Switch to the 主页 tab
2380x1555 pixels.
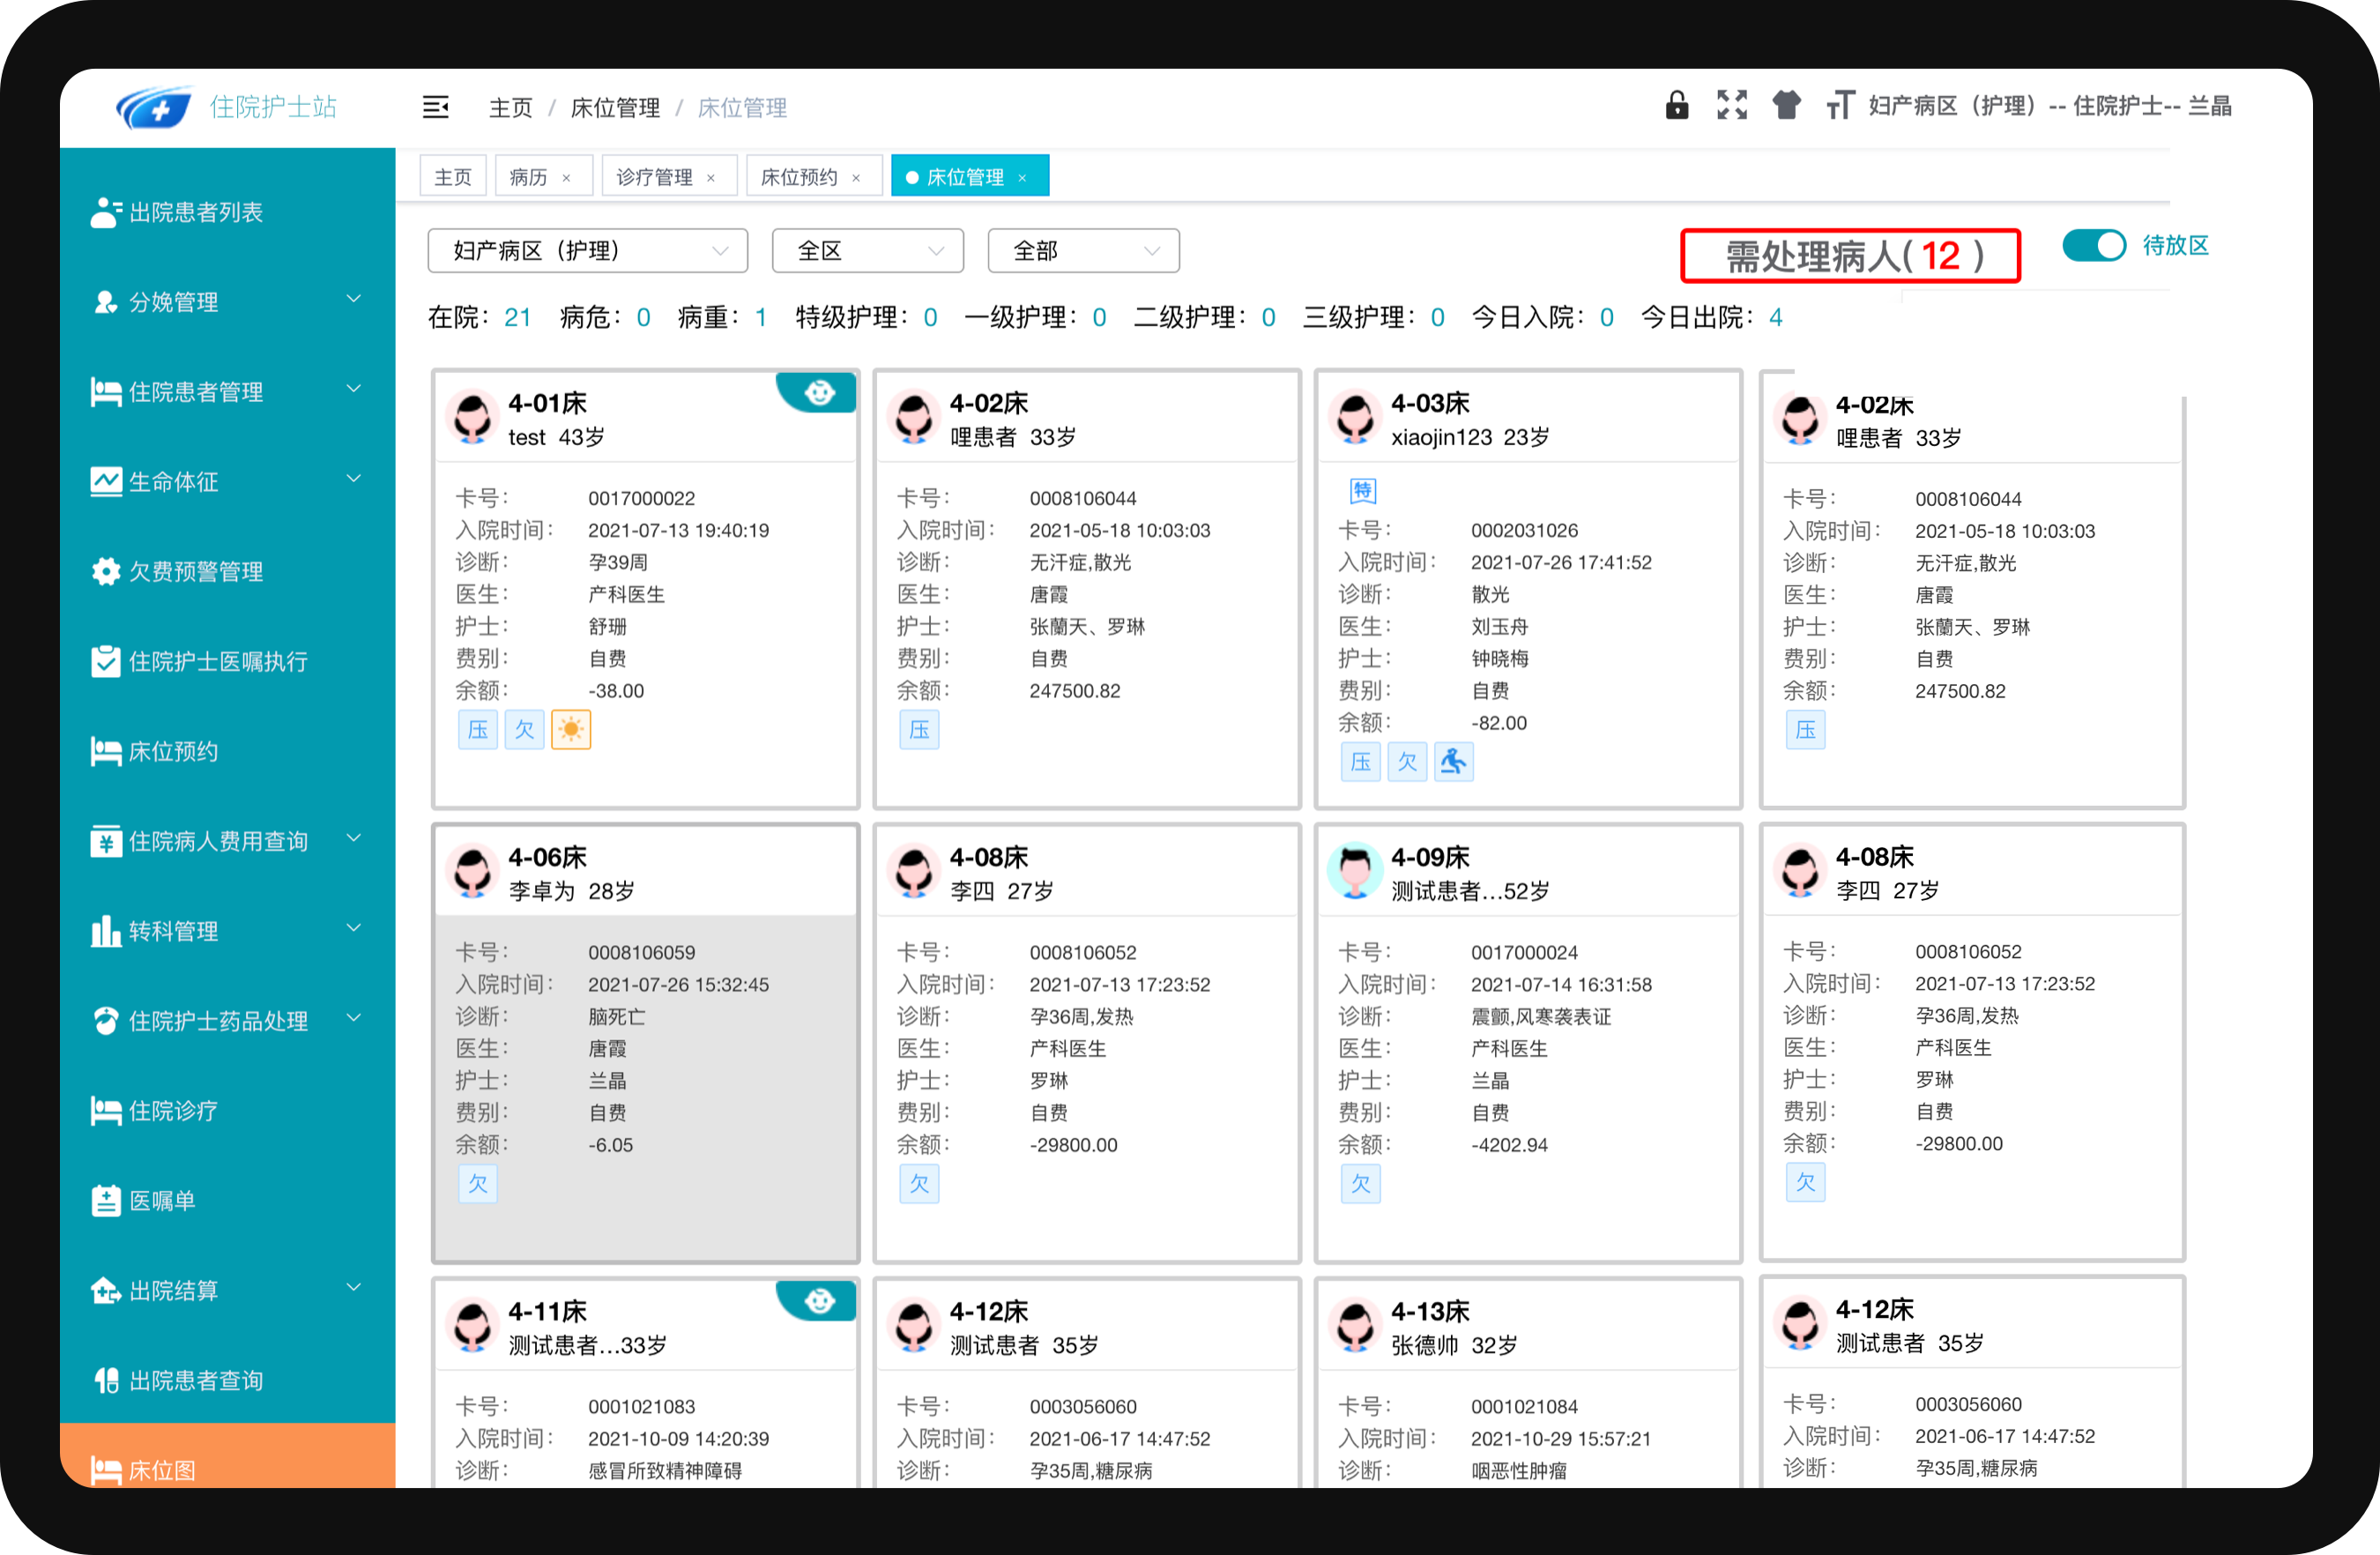click(453, 177)
